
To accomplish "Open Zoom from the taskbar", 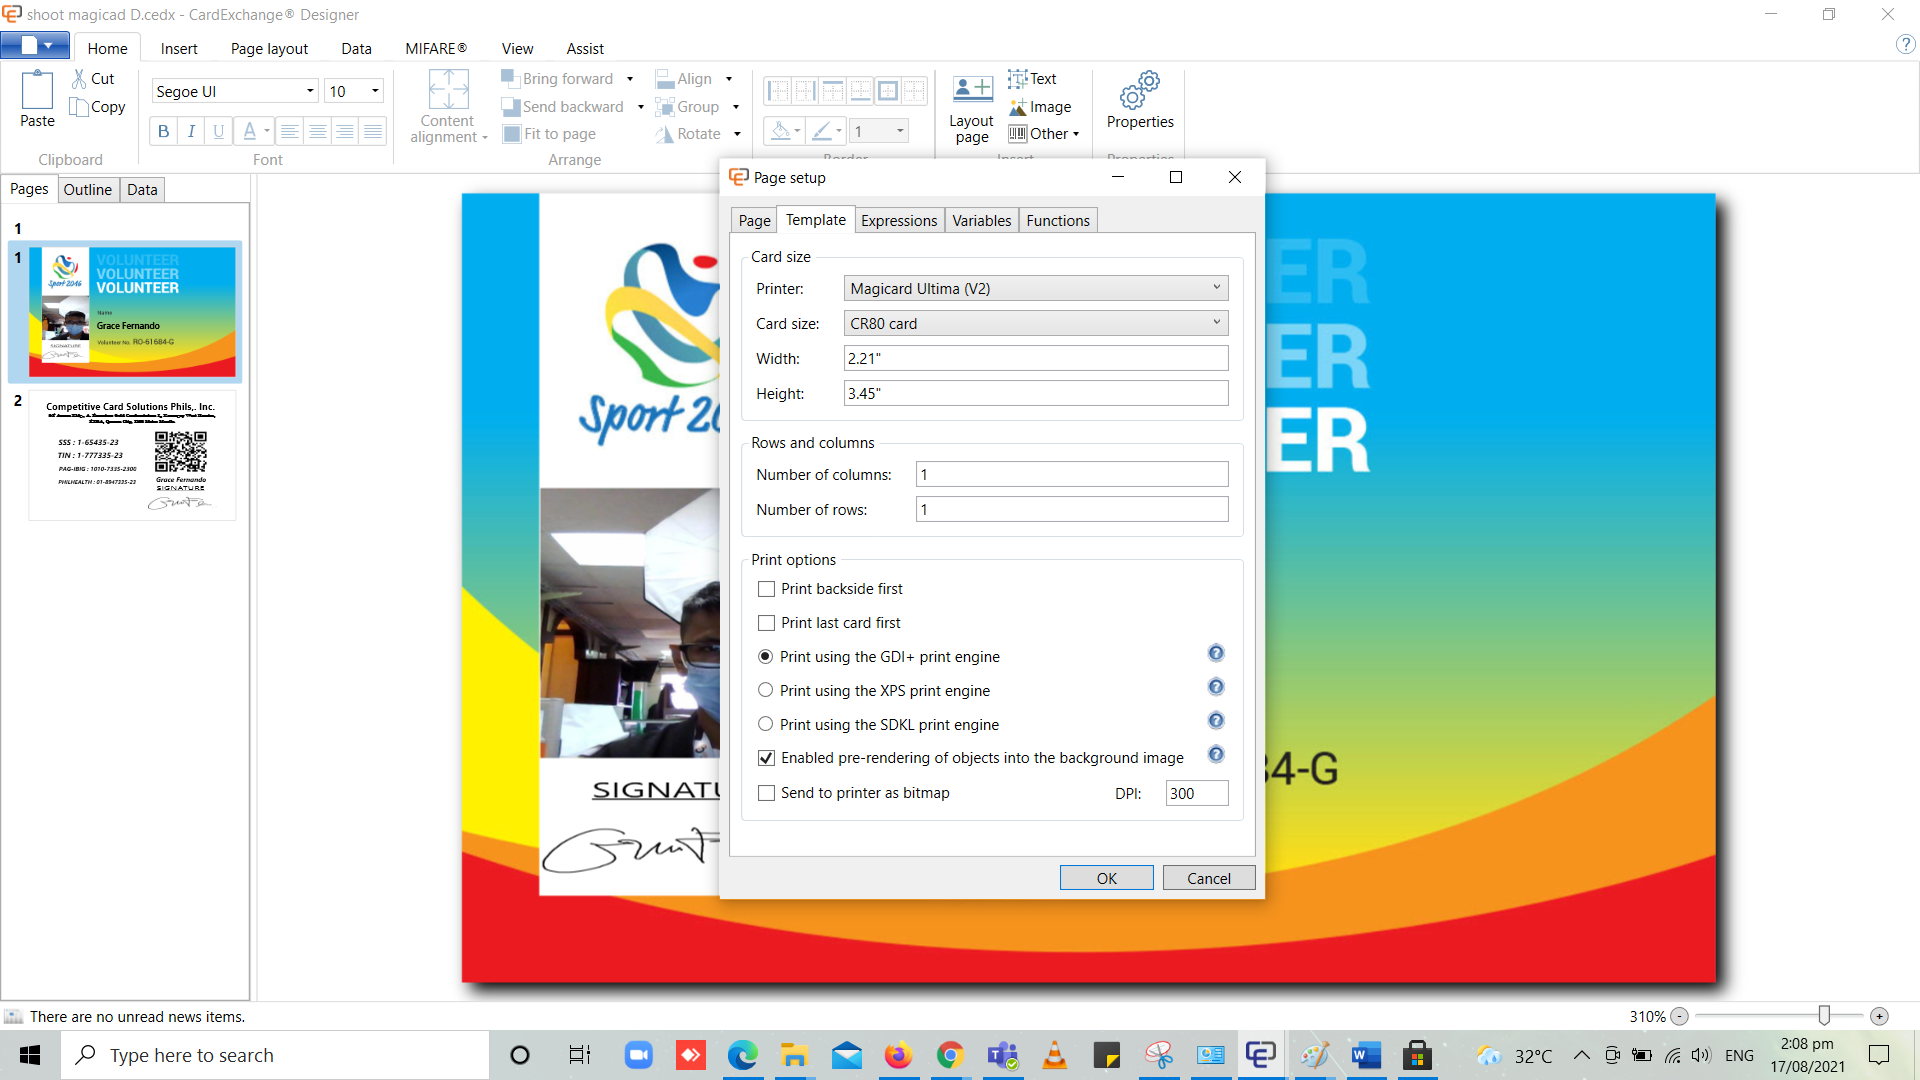I will (638, 1055).
